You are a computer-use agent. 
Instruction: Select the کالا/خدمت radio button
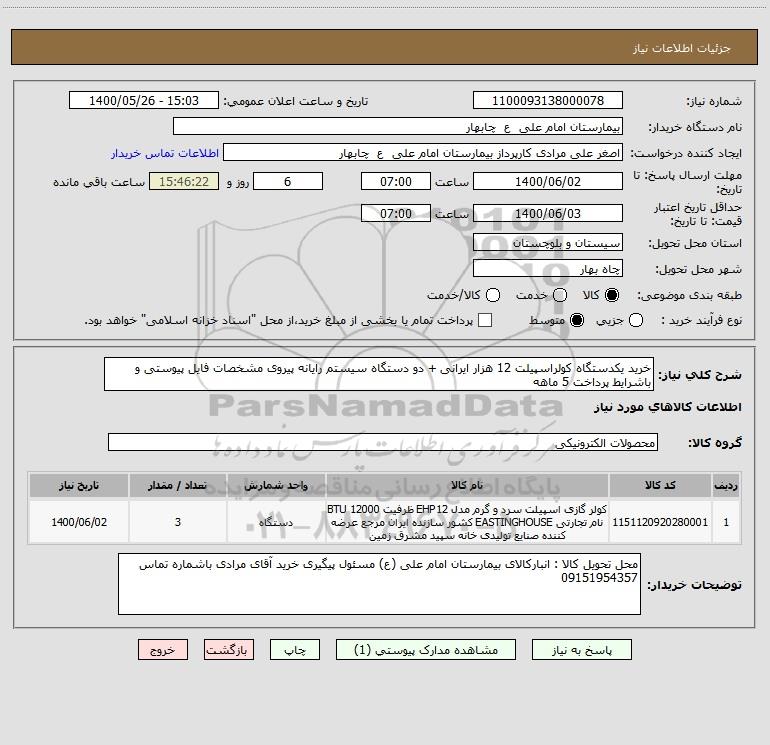tap(493, 295)
